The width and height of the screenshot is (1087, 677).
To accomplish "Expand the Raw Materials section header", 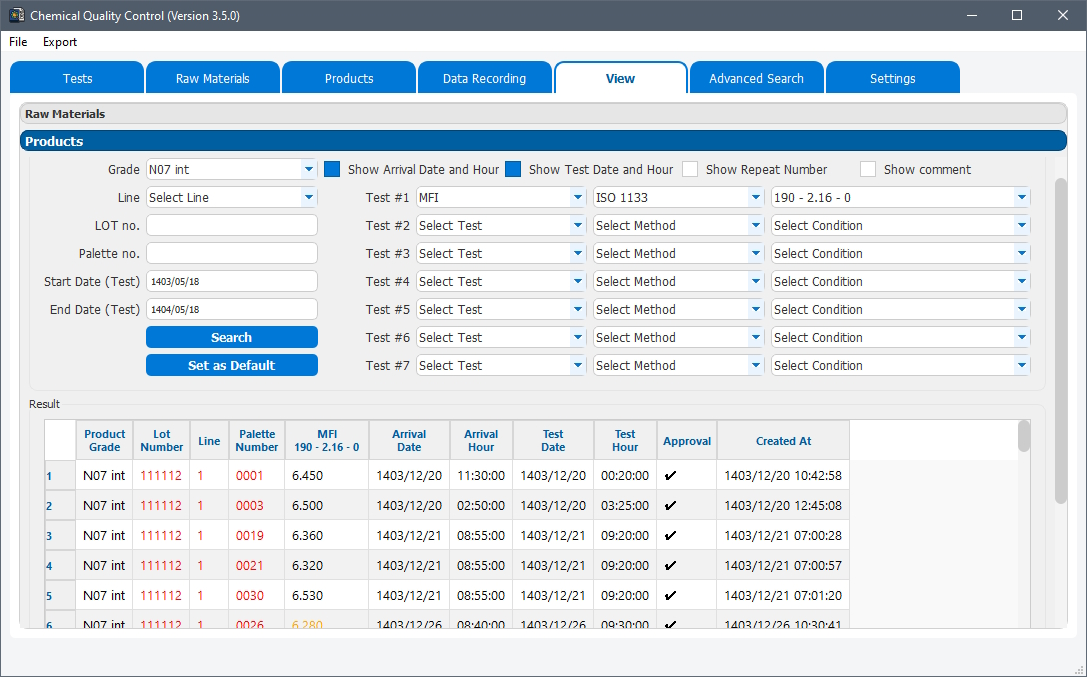I will pos(543,114).
